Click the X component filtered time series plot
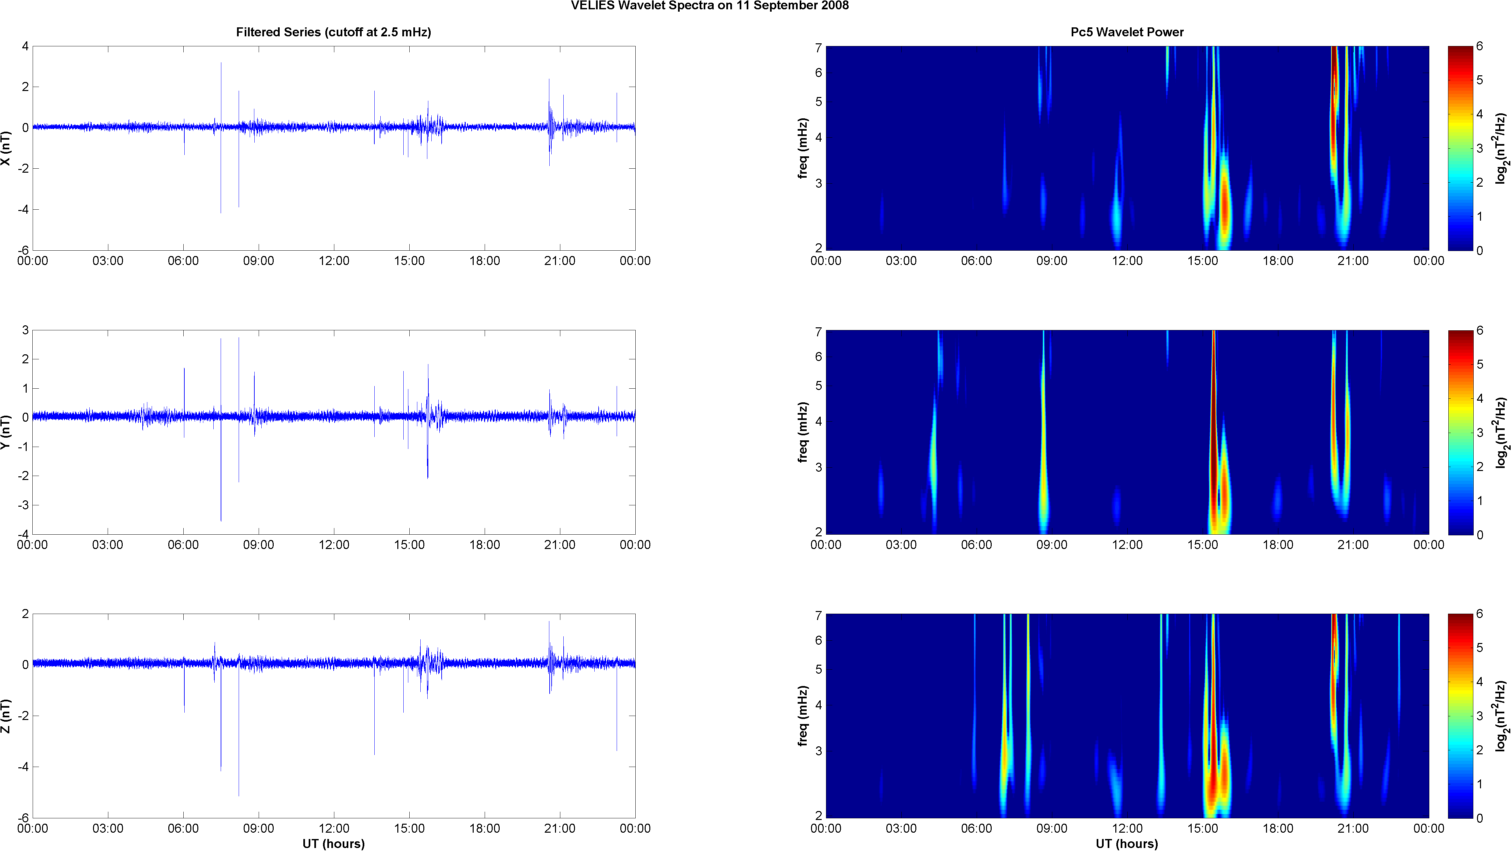The height and width of the screenshot is (851, 1511). click(334, 148)
